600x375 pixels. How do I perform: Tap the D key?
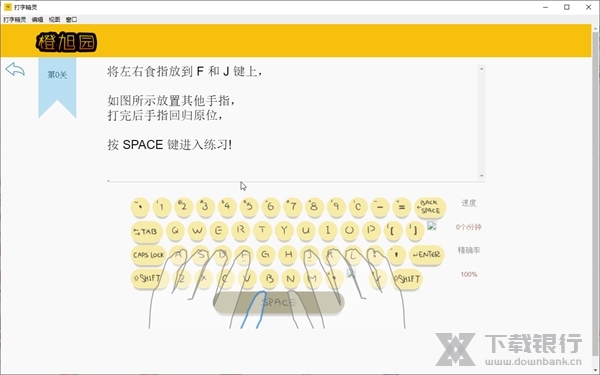tap(222, 254)
